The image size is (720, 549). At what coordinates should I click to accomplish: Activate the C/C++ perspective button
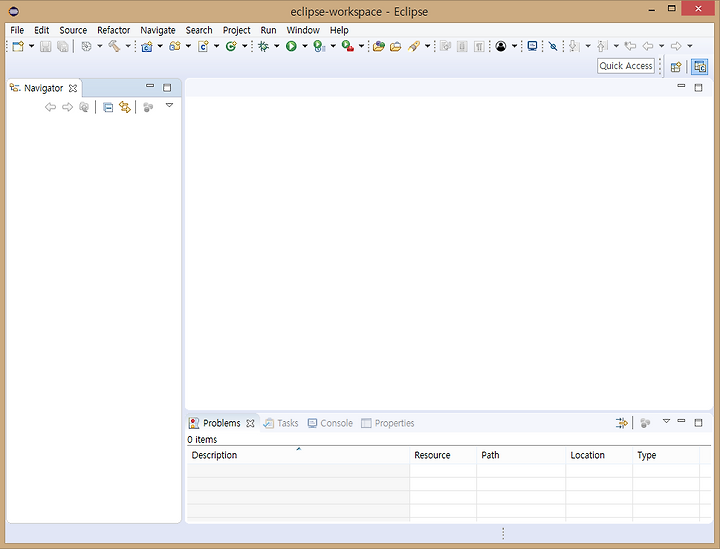point(700,67)
